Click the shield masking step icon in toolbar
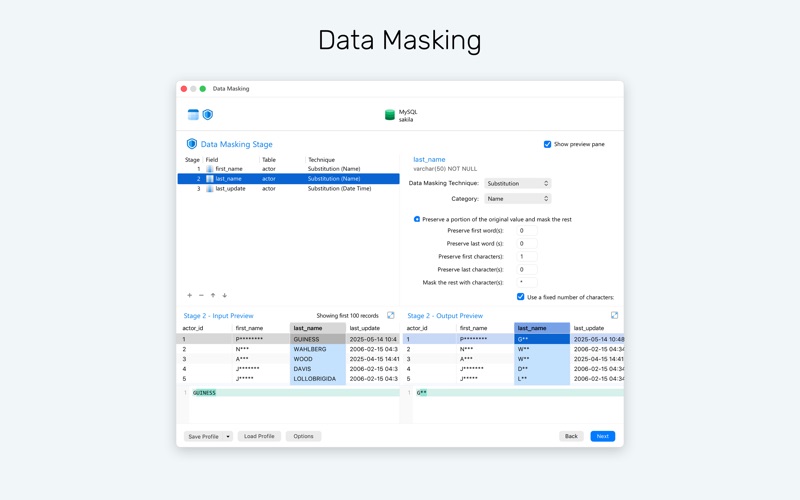The width and height of the screenshot is (800, 500). [x=208, y=114]
